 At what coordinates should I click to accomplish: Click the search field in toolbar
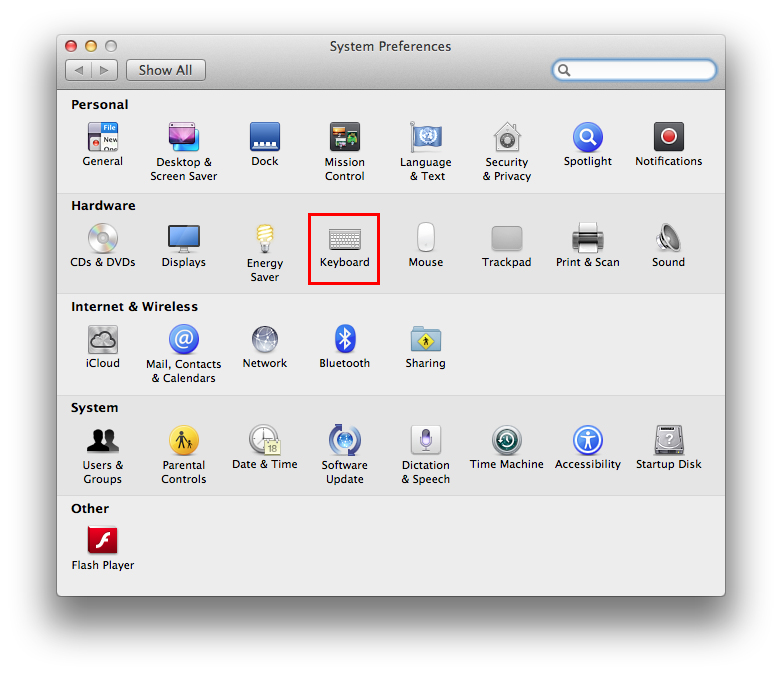(640, 70)
